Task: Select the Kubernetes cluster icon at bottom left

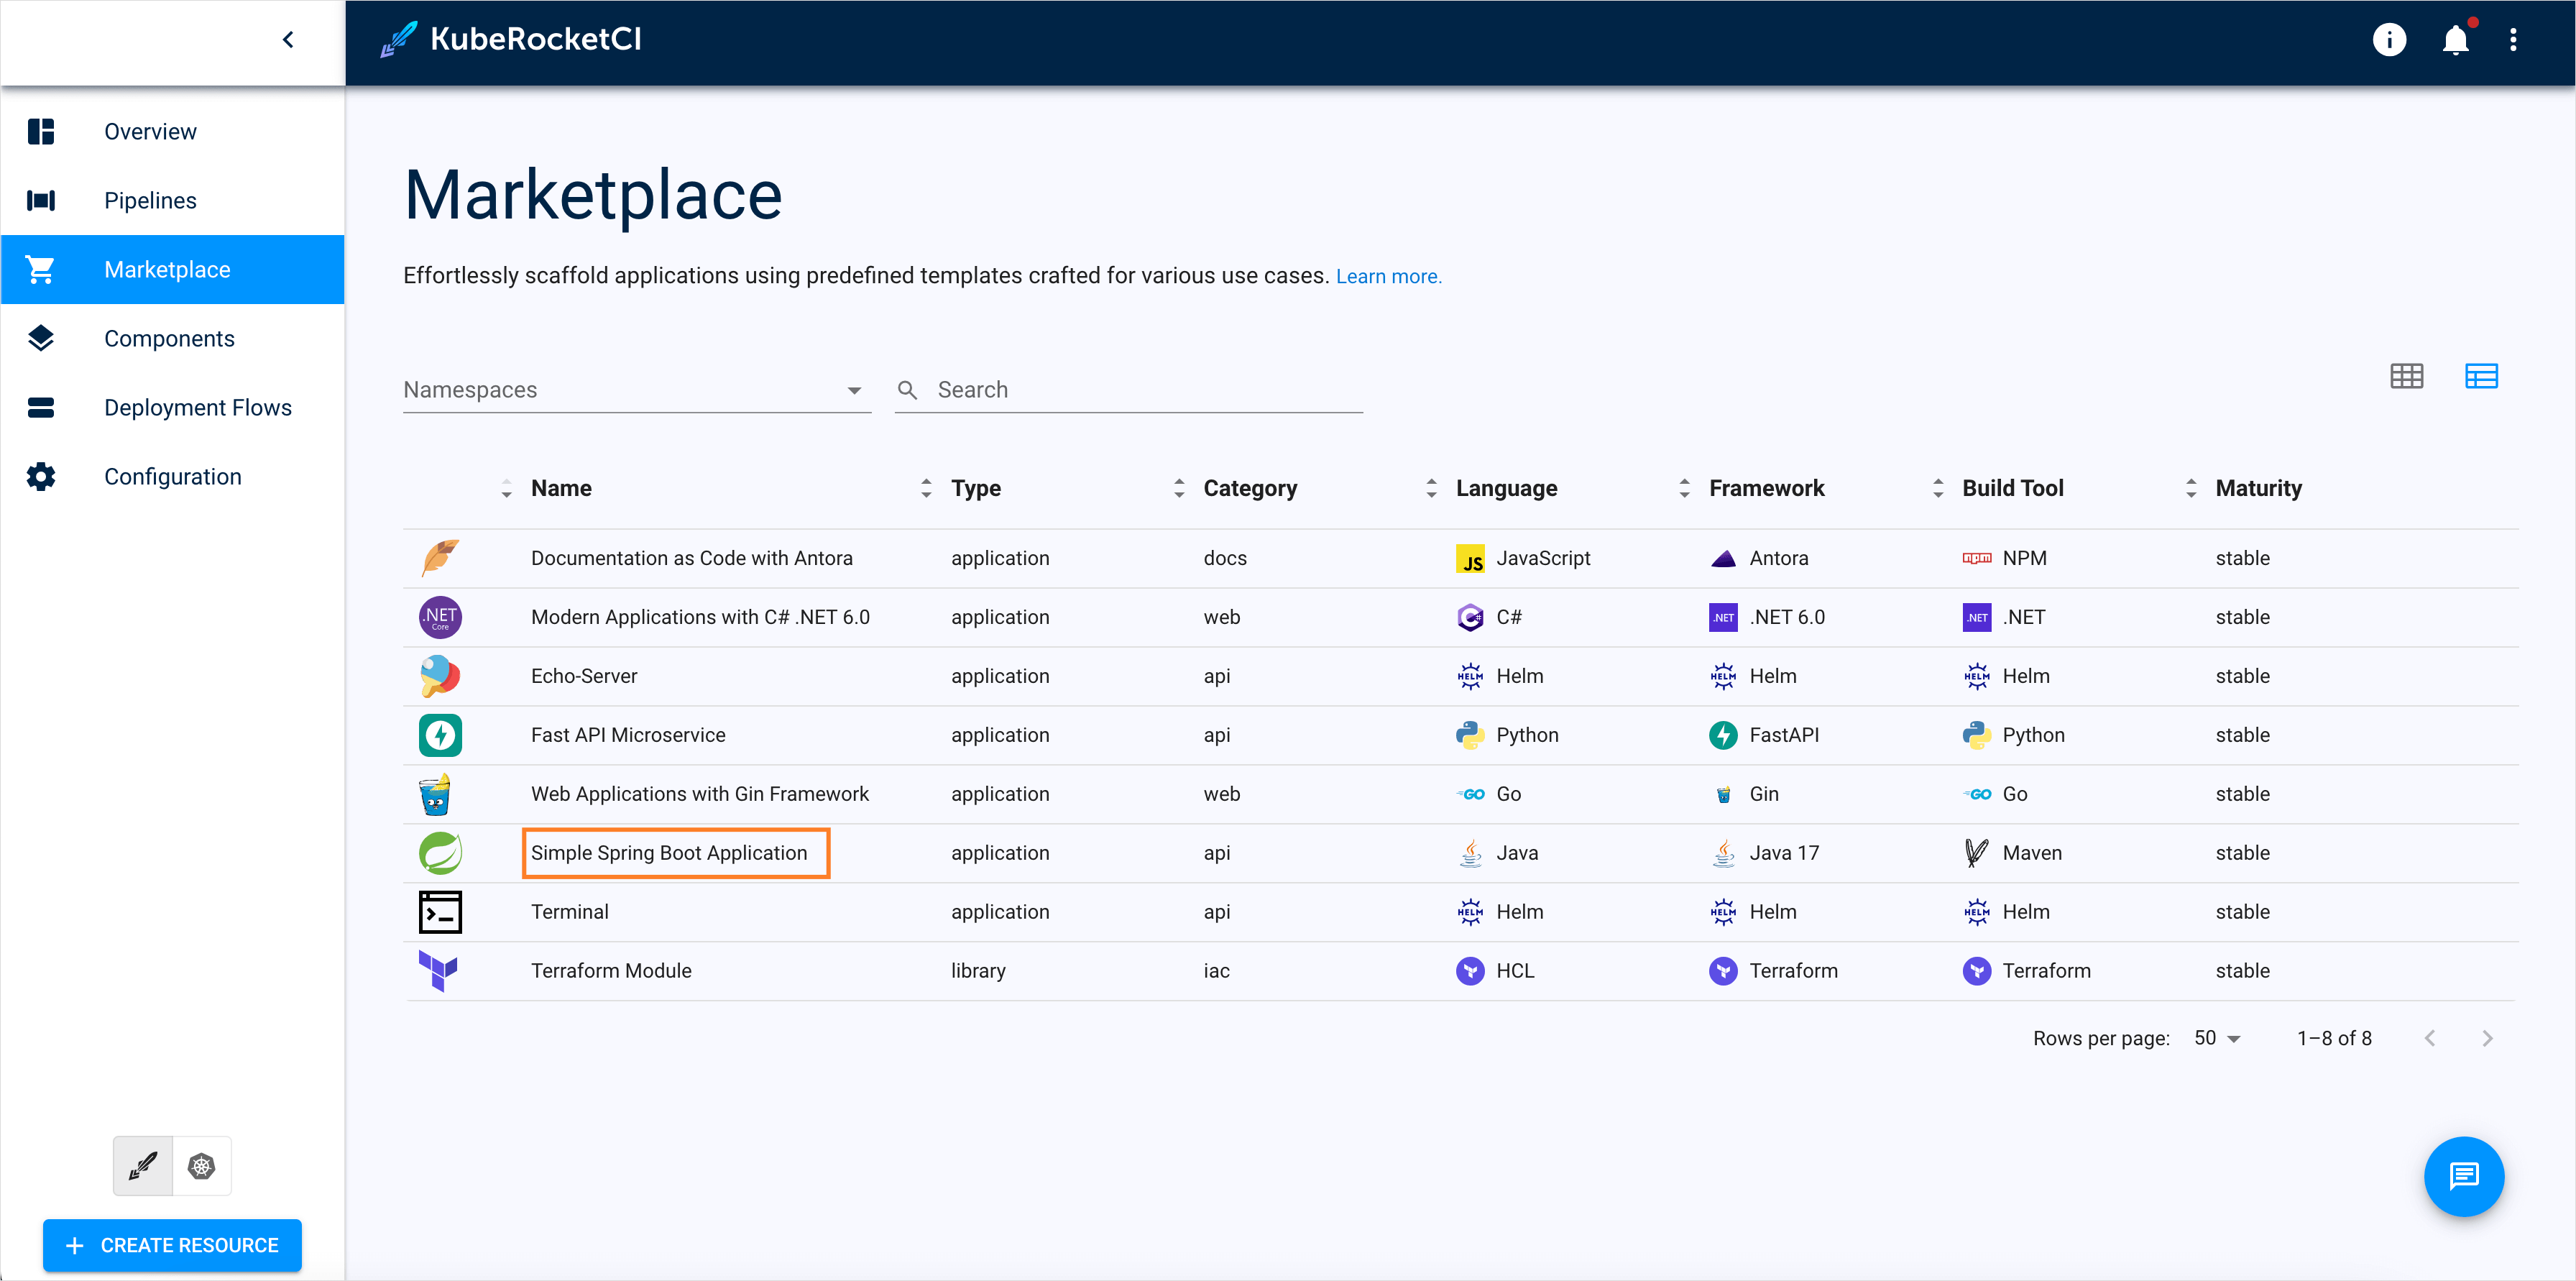Action: pyautogui.click(x=202, y=1165)
